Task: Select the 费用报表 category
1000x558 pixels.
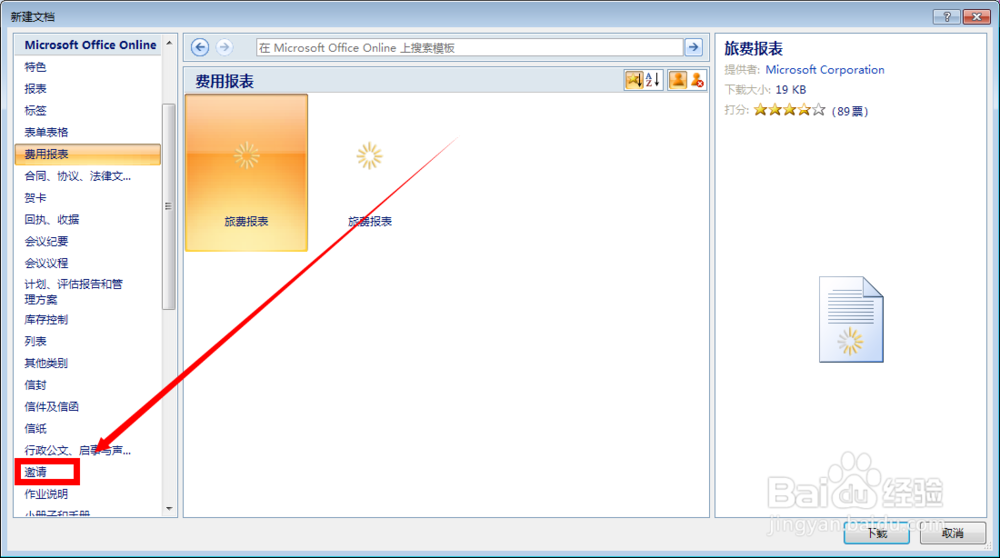Action: (x=87, y=154)
